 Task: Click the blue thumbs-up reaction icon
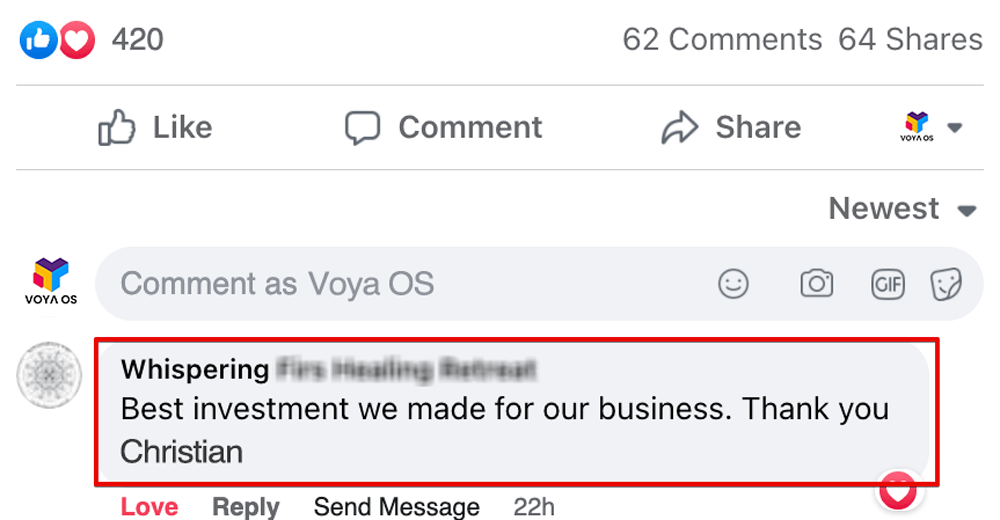click(x=38, y=40)
